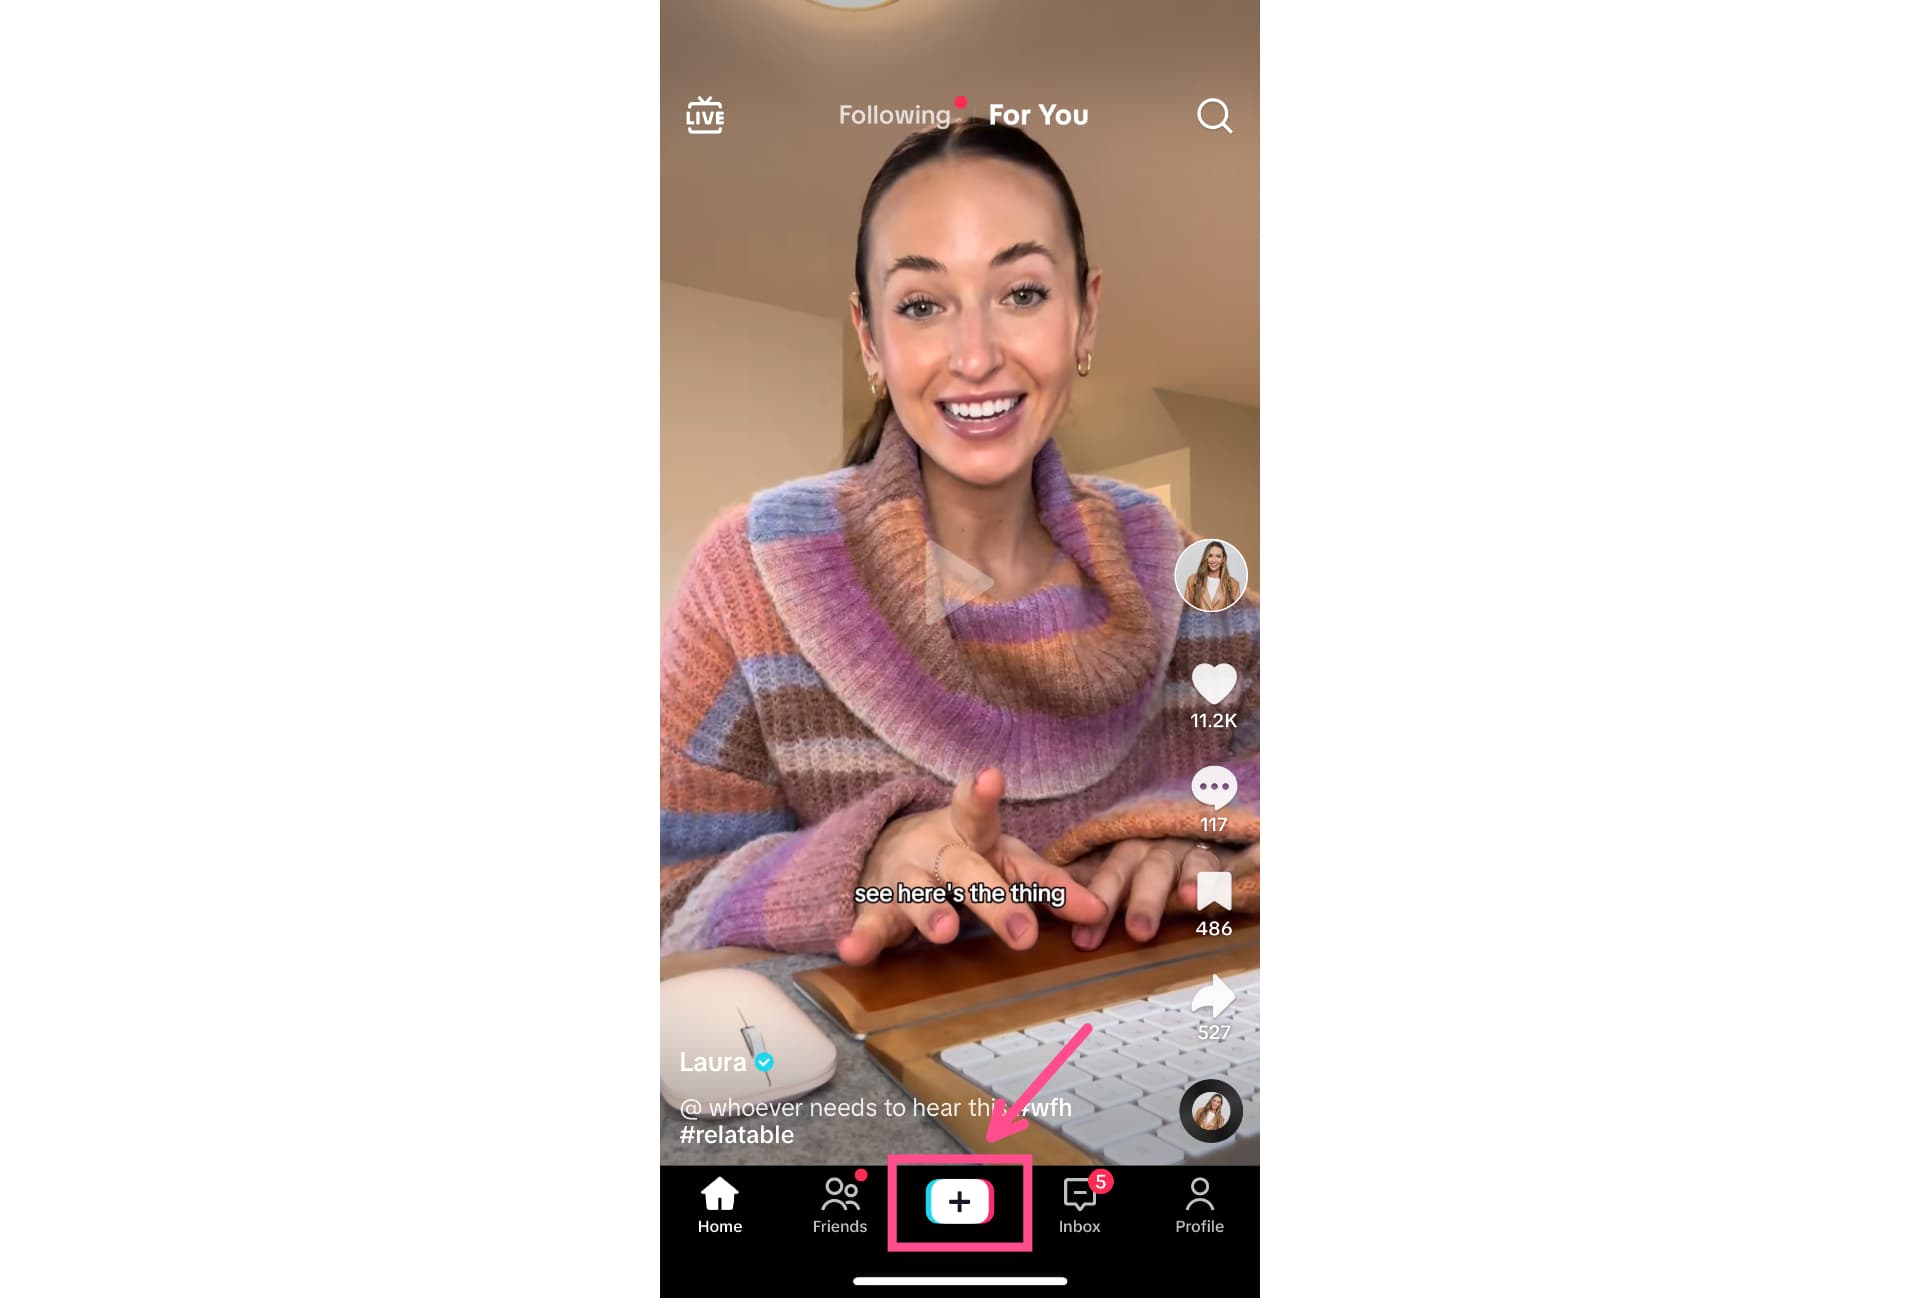The width and height of the screenshot is (1920, 1298).
Task: Switch to the For You feed tab
Action: pos(1038,114)
